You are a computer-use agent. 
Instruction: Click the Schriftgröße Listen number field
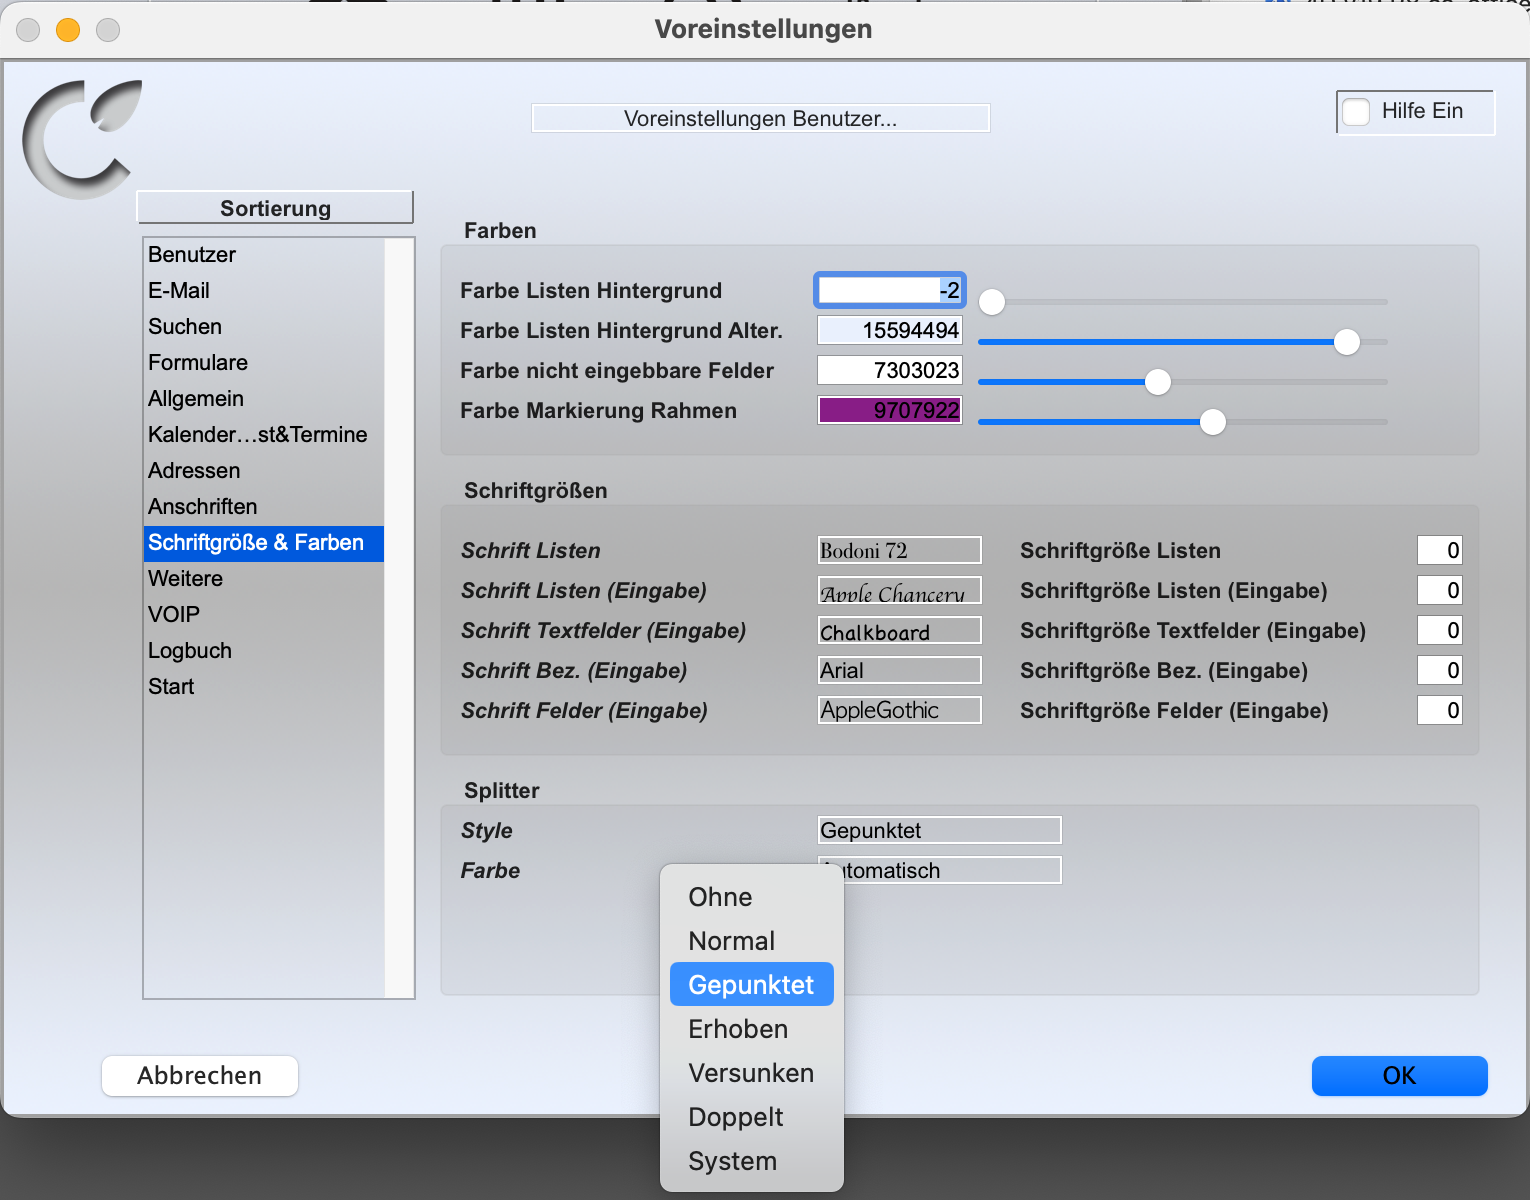(x=1439, y=550)
